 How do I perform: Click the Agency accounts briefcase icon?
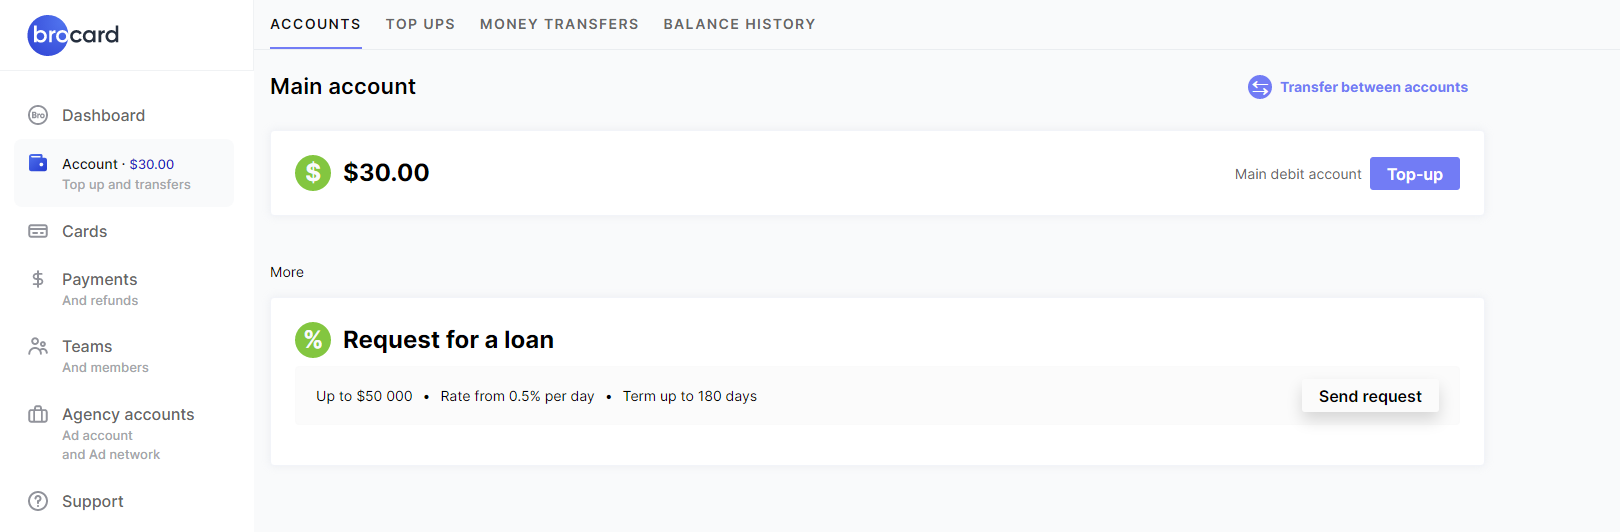[x=38, y=414]
